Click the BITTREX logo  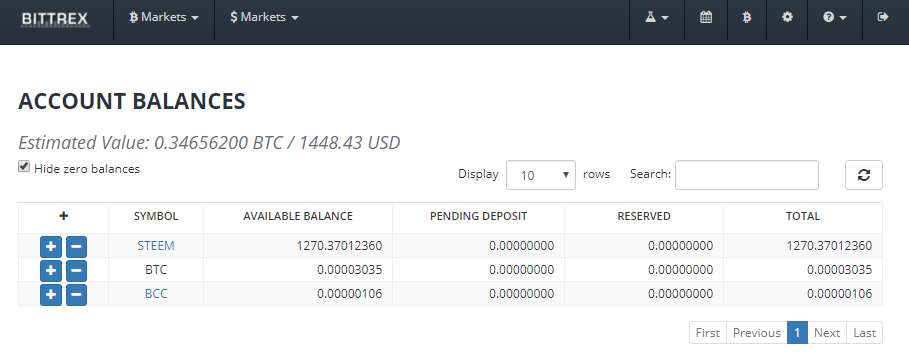click(55, 19)
